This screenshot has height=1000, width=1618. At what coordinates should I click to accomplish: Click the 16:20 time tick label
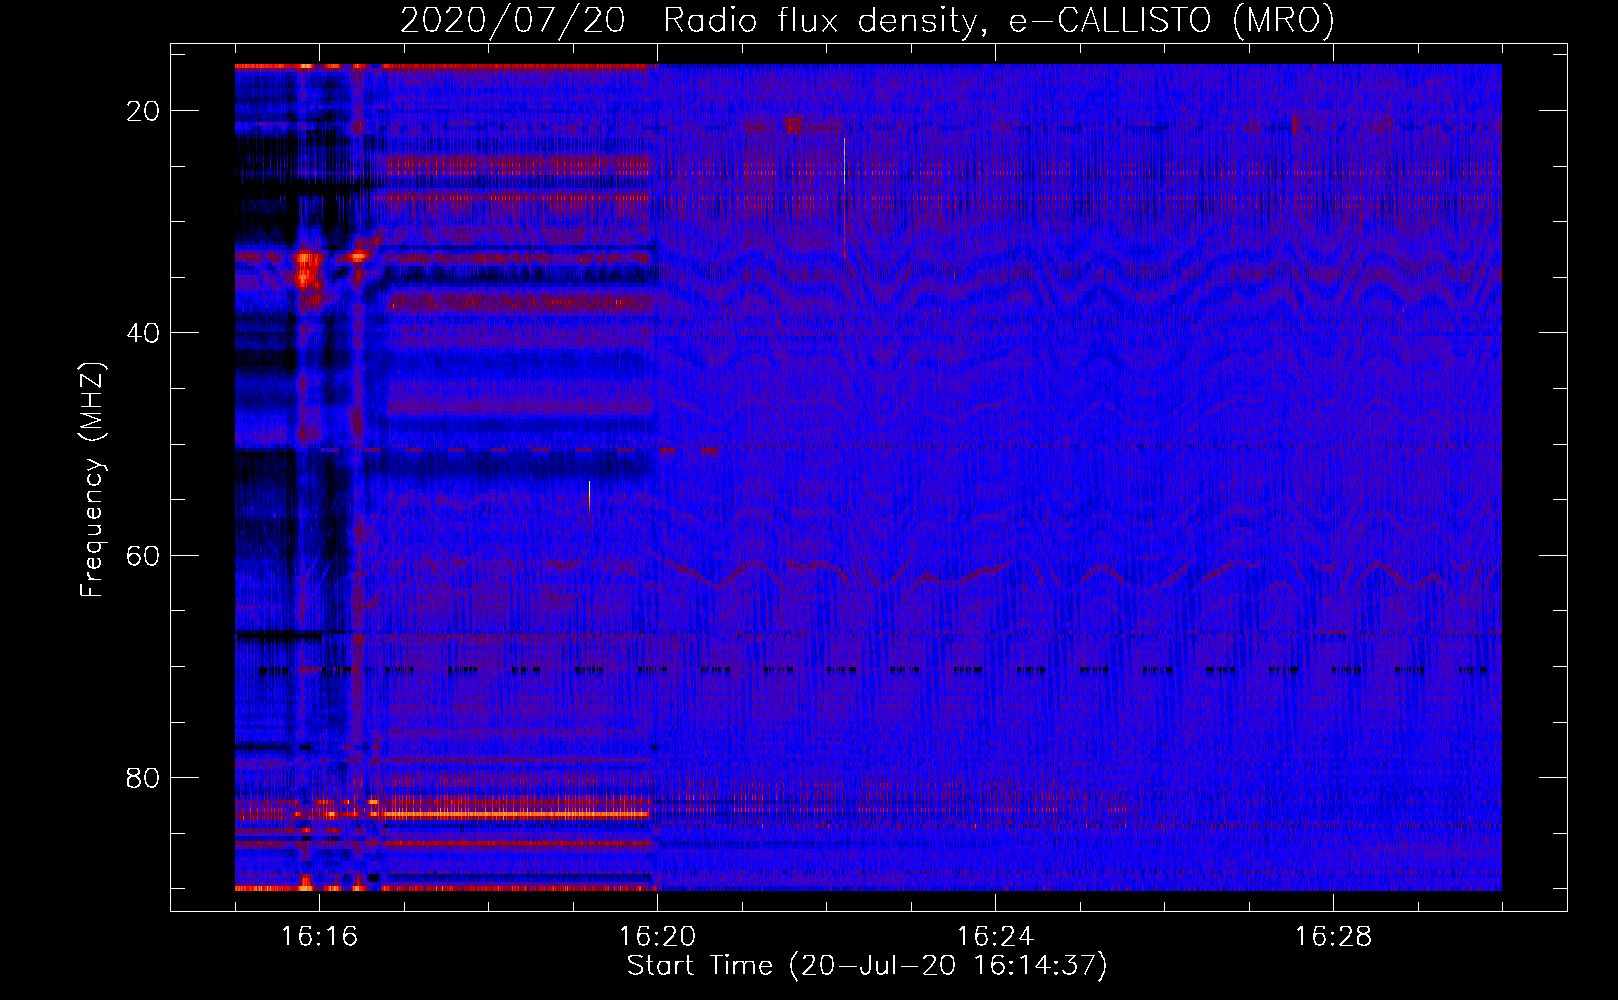tap(657, 937)
